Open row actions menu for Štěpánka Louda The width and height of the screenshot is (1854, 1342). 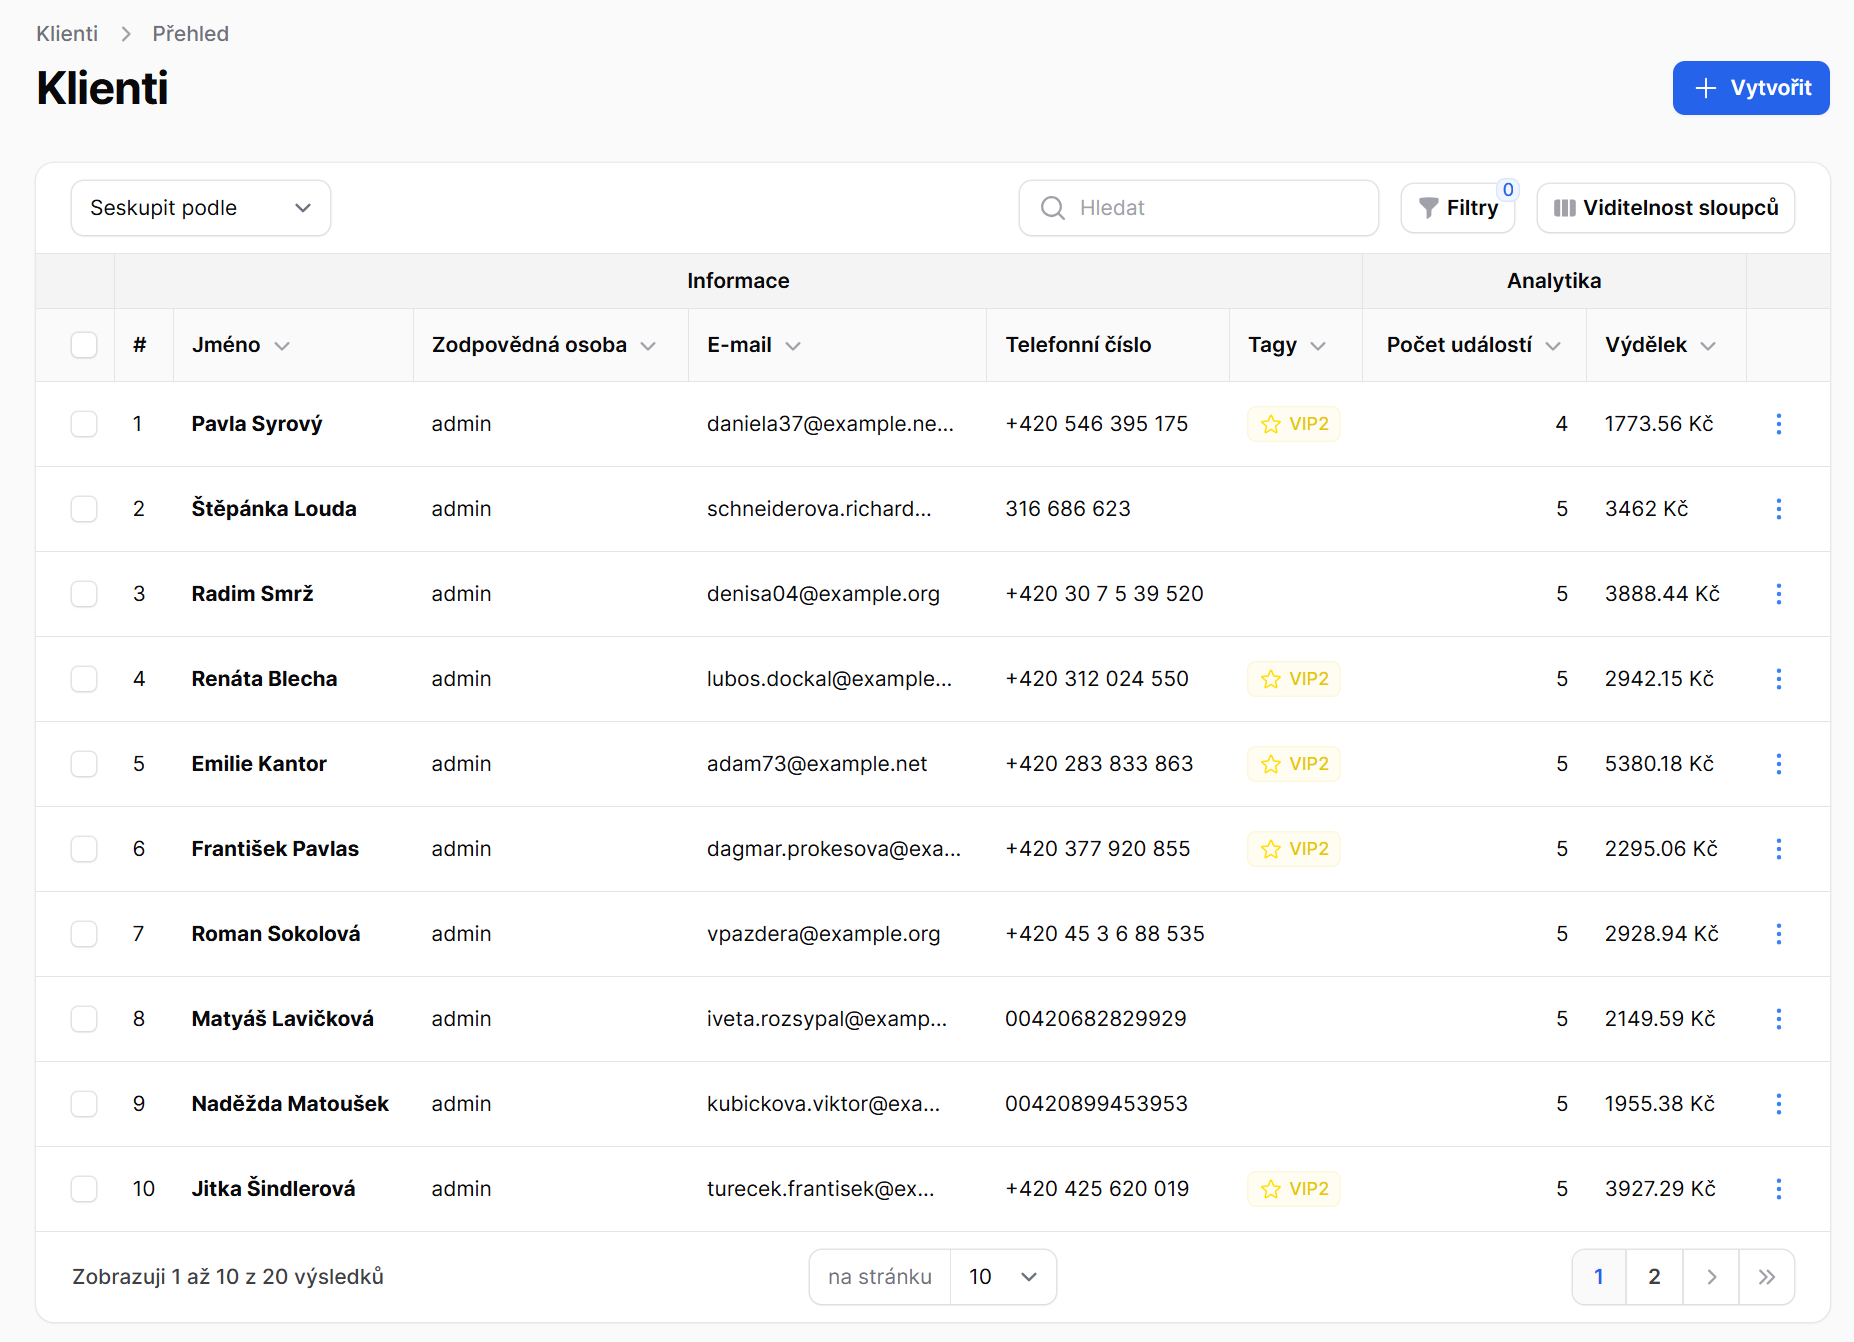[1778, 509]
